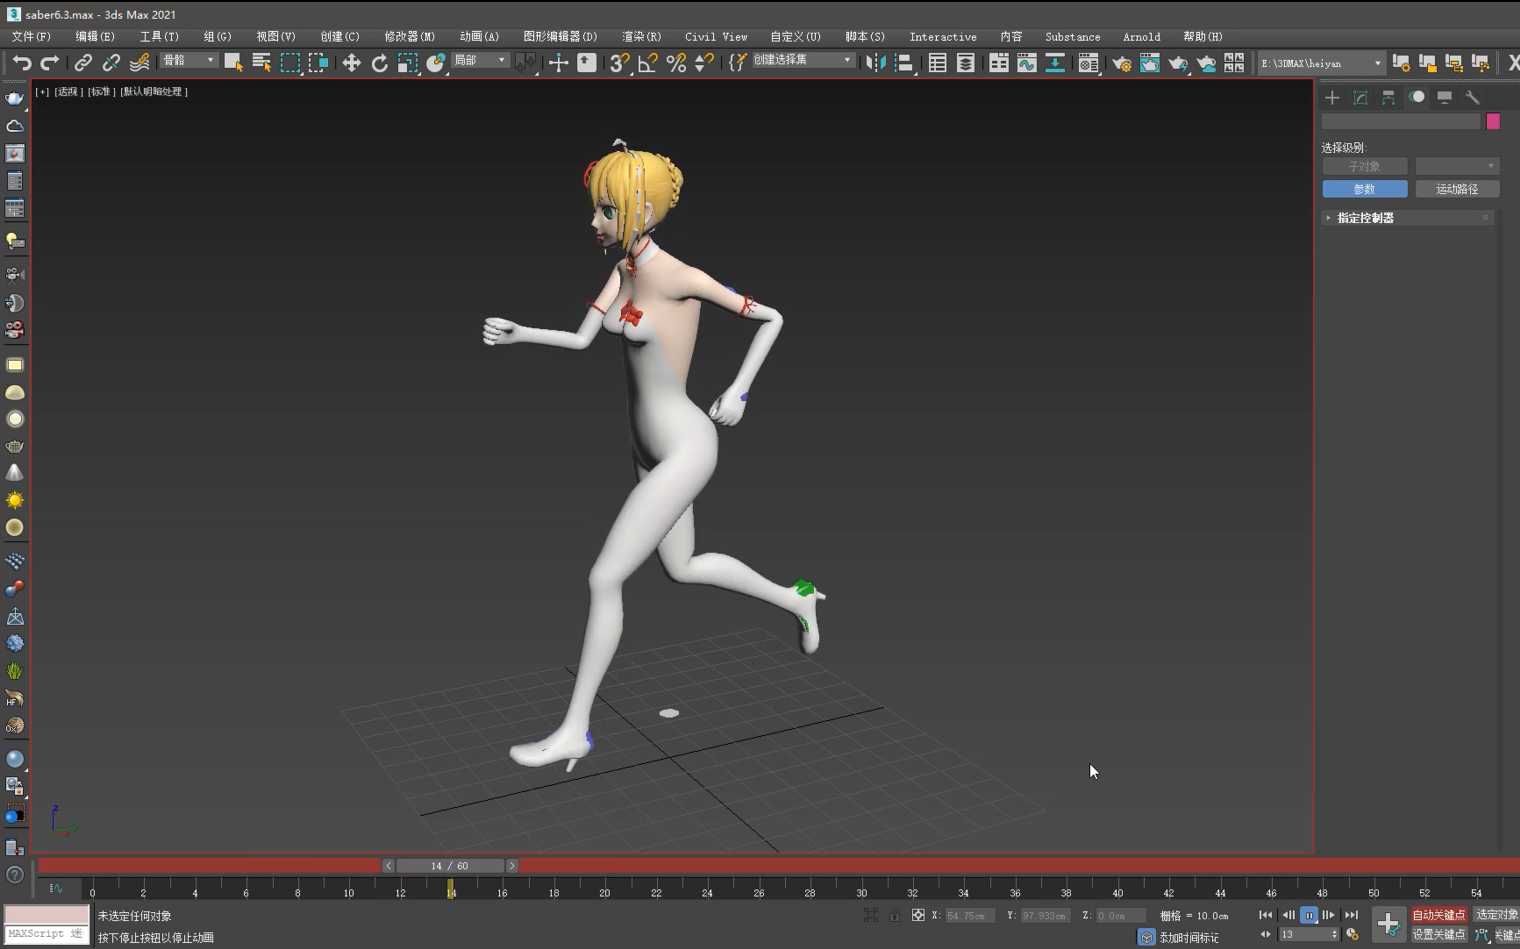Click the large Set Keys plus button
1520x949 pixels.
[1388, 924]
